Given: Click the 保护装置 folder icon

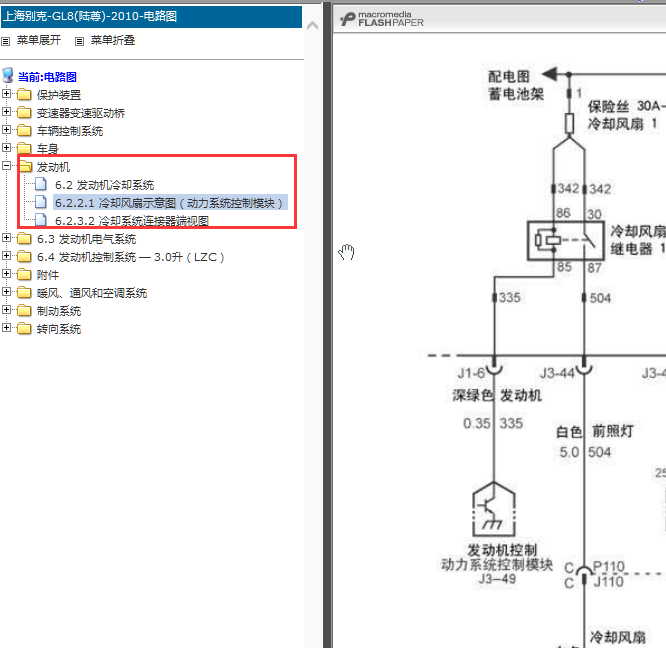Looking at the screenshot, I should pos(24,94).
